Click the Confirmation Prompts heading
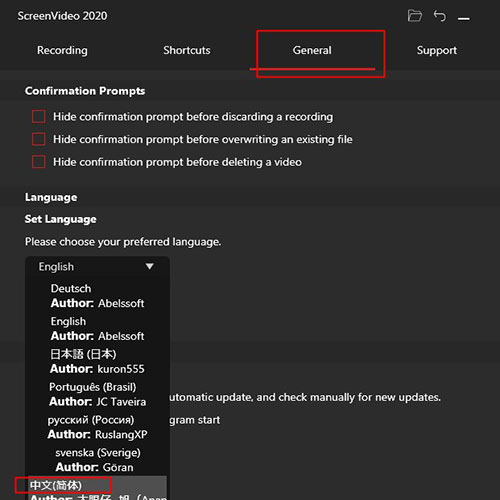This screenshot has height=500, width=500. [x=85, y=91]
